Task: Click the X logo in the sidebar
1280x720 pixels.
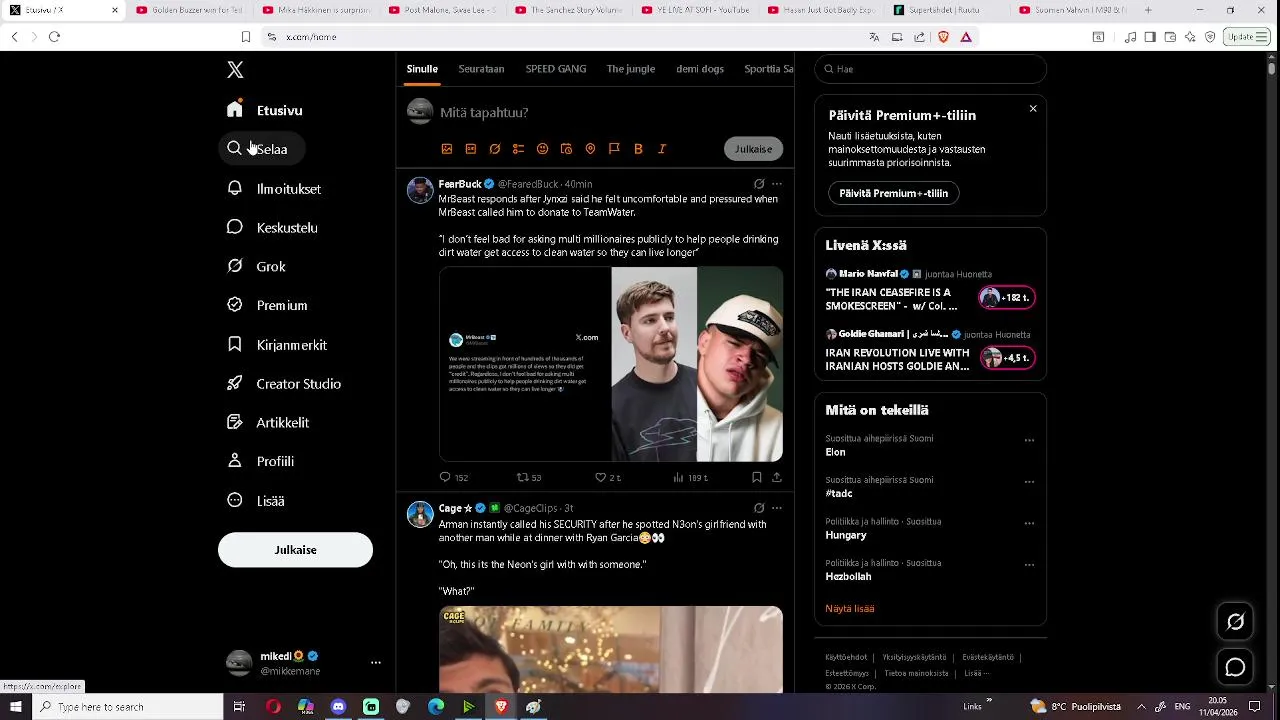Action: click(x=235, y=70)
